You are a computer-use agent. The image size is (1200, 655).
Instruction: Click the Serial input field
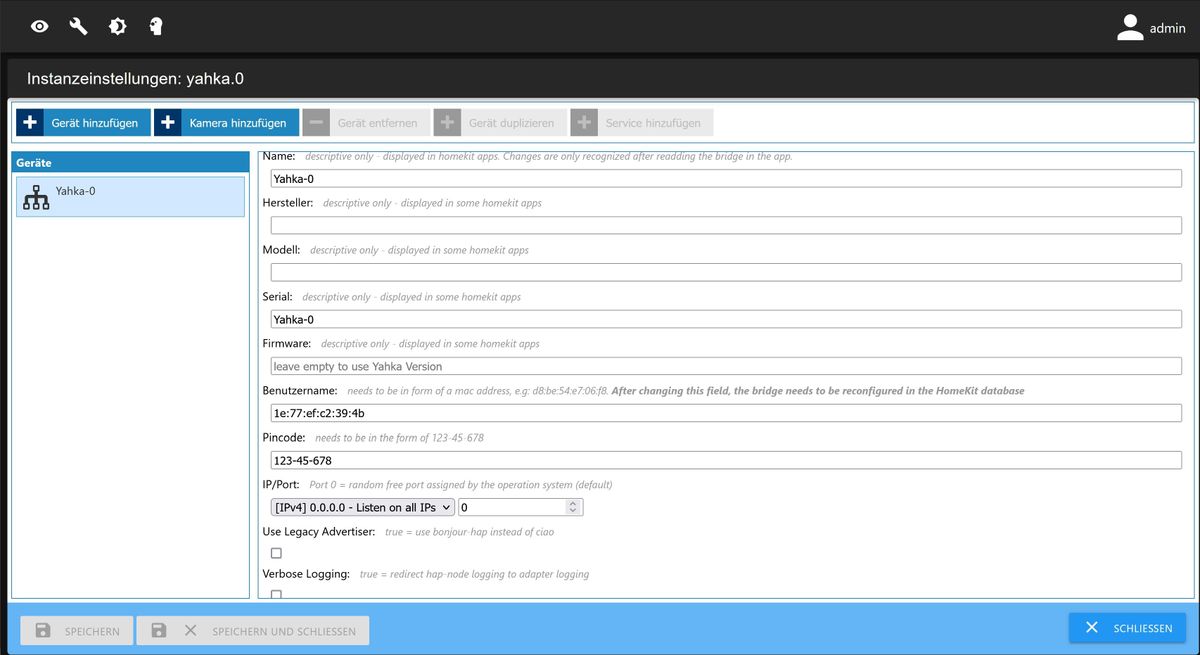(x=726, y=319)
